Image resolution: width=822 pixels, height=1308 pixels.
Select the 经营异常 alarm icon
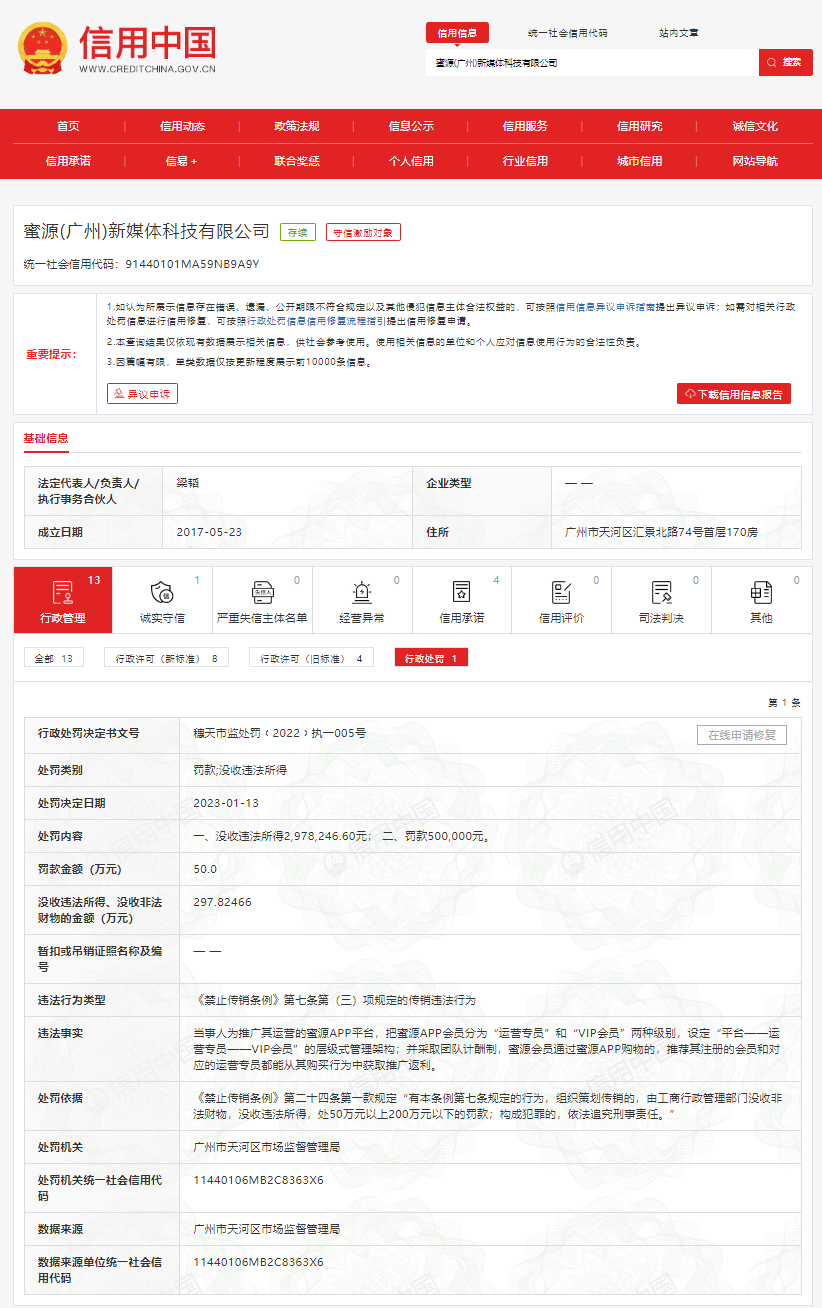coord(362,592)
